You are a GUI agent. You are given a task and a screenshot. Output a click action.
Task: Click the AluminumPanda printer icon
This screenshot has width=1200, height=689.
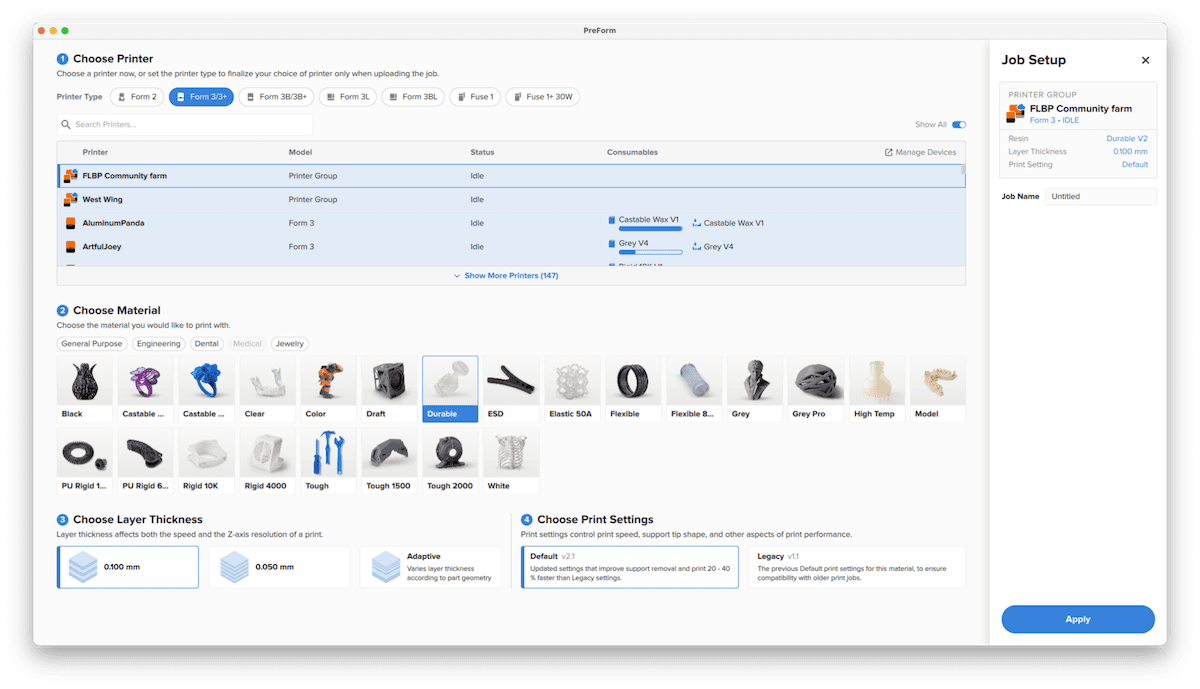(71, 223)
